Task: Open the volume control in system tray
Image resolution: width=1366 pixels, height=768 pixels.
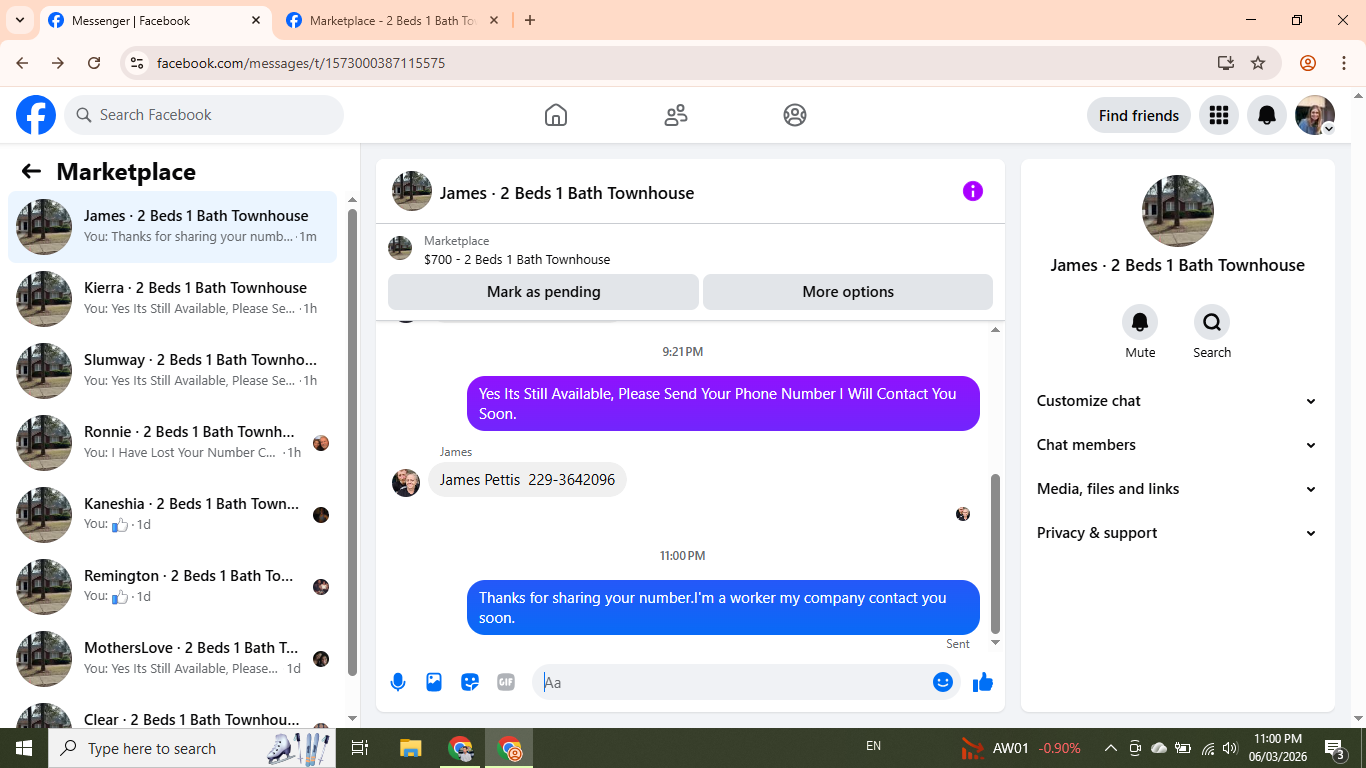Action: [x=1230, y=748]
